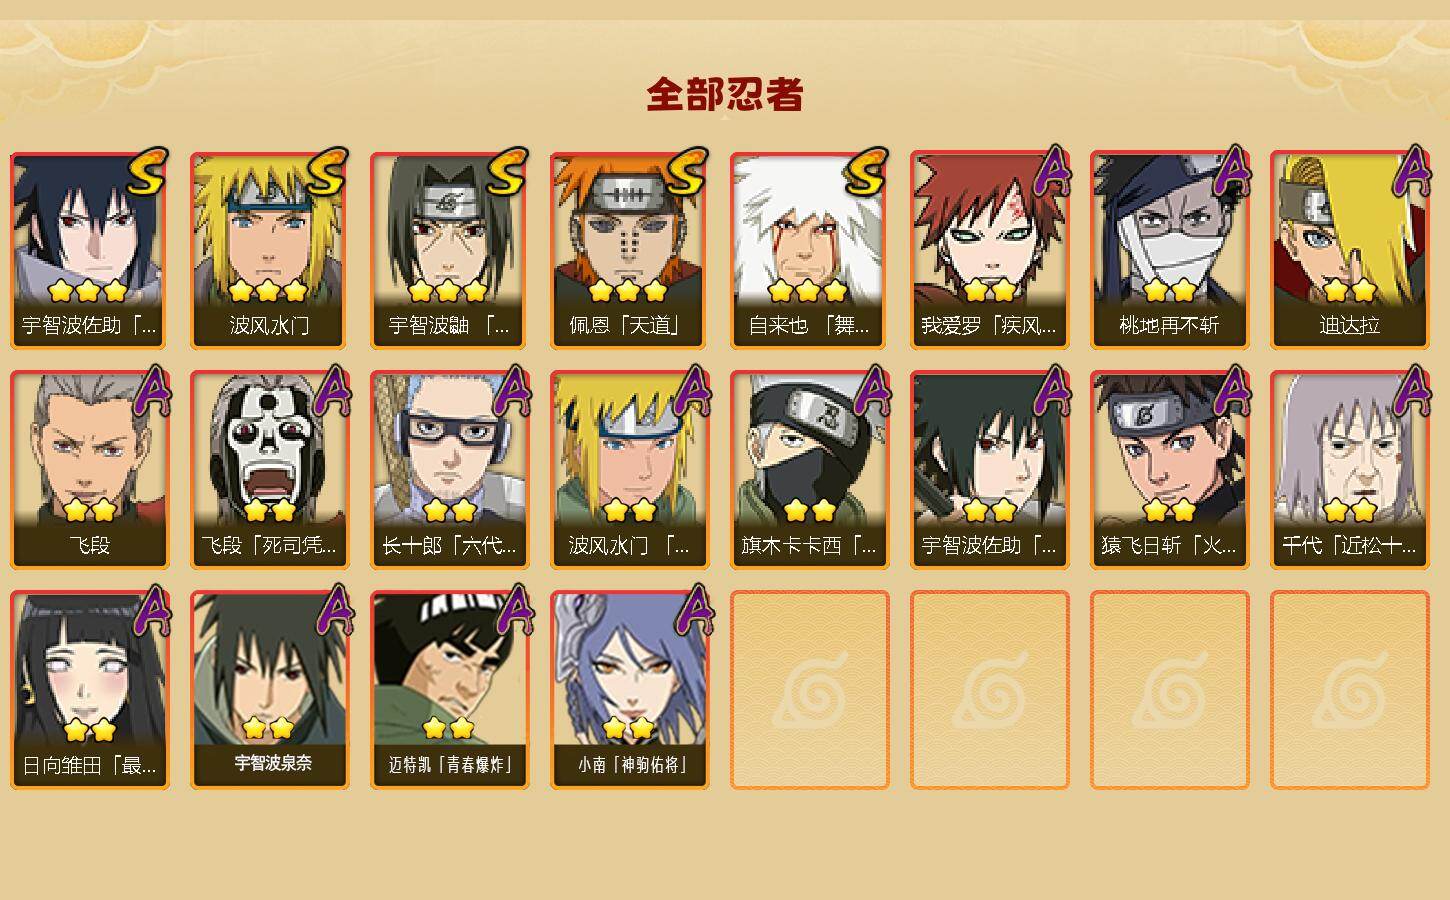Select the 宇智波佐助 S-rank ninja card
This screenshot has width=1450, height=900.
[89, 250]
